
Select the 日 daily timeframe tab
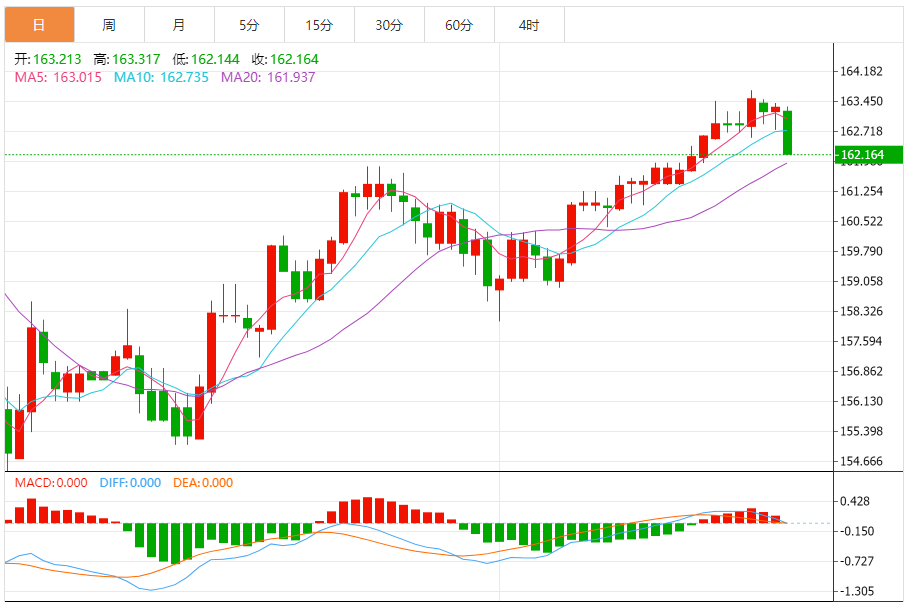point(40,25)
